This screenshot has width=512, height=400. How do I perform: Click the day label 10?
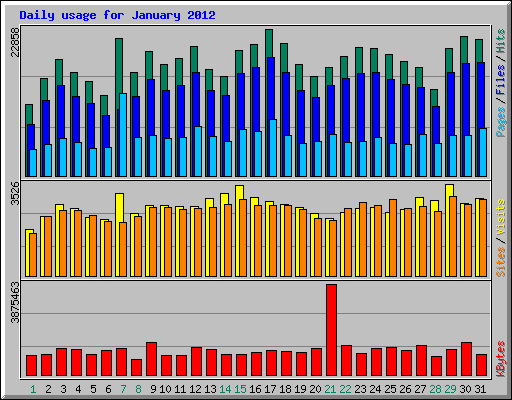[x=165, y=389]
